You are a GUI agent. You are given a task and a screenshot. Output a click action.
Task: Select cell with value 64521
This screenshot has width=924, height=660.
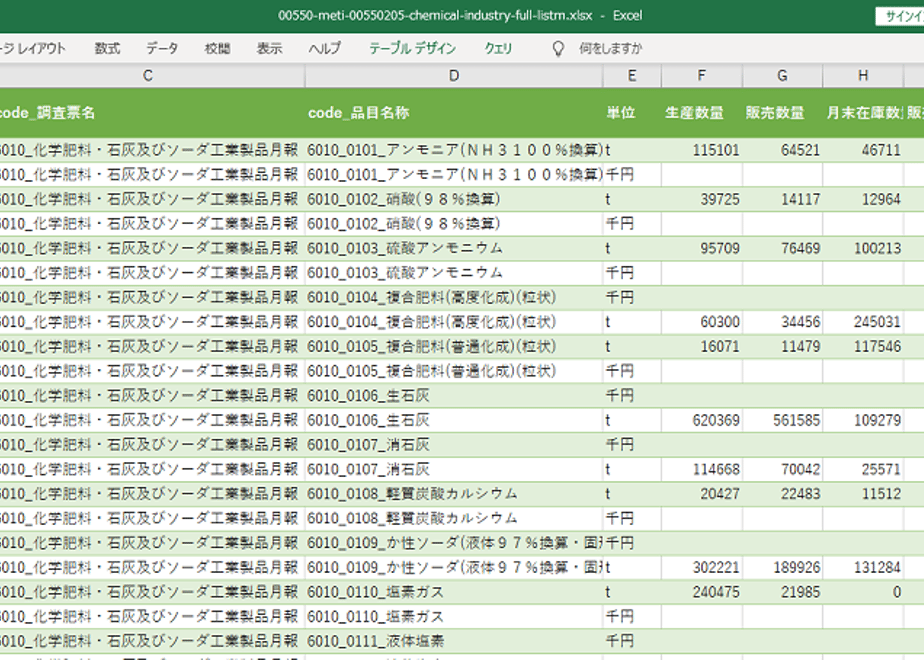(783, 150)
